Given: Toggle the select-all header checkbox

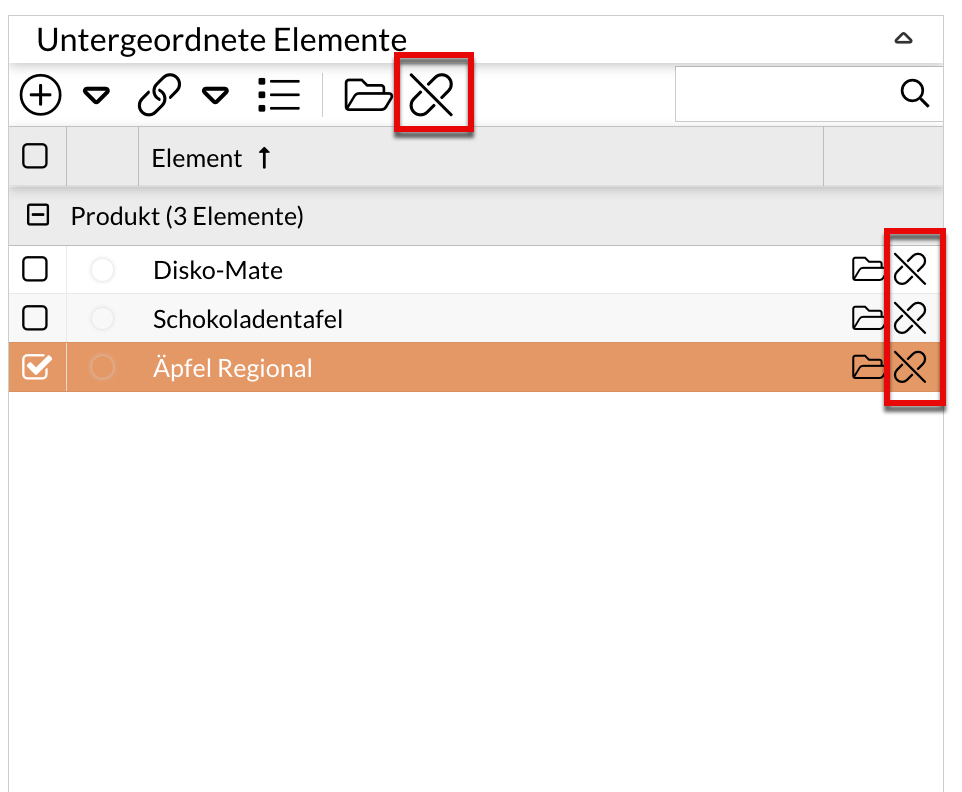Looking at the screenshot, I should click(x=35, y=156).
